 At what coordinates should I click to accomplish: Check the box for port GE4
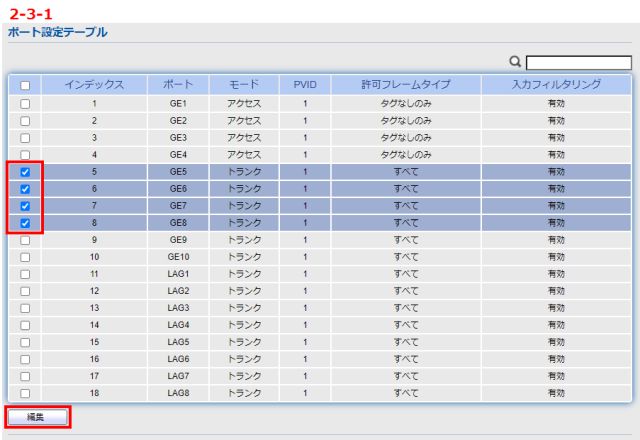(x=25, y=155)
